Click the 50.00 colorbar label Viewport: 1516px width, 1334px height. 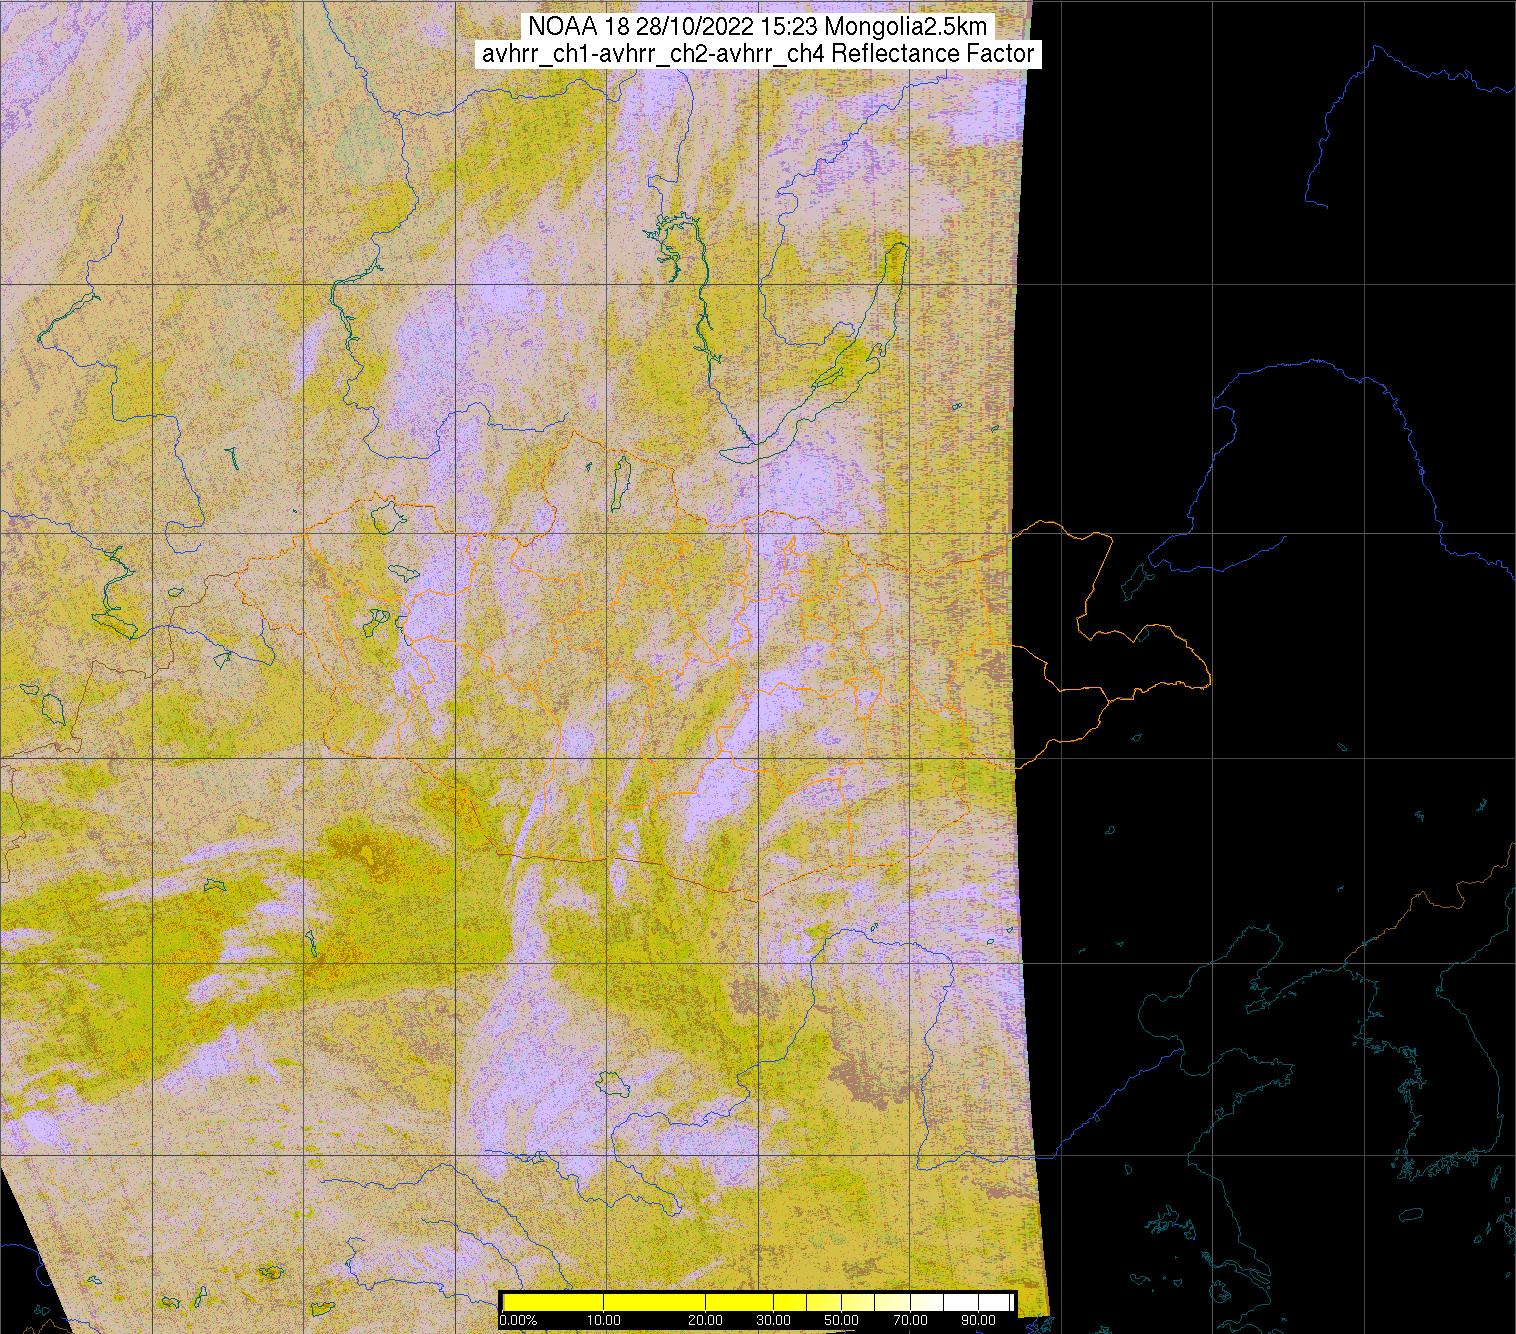842,1321
